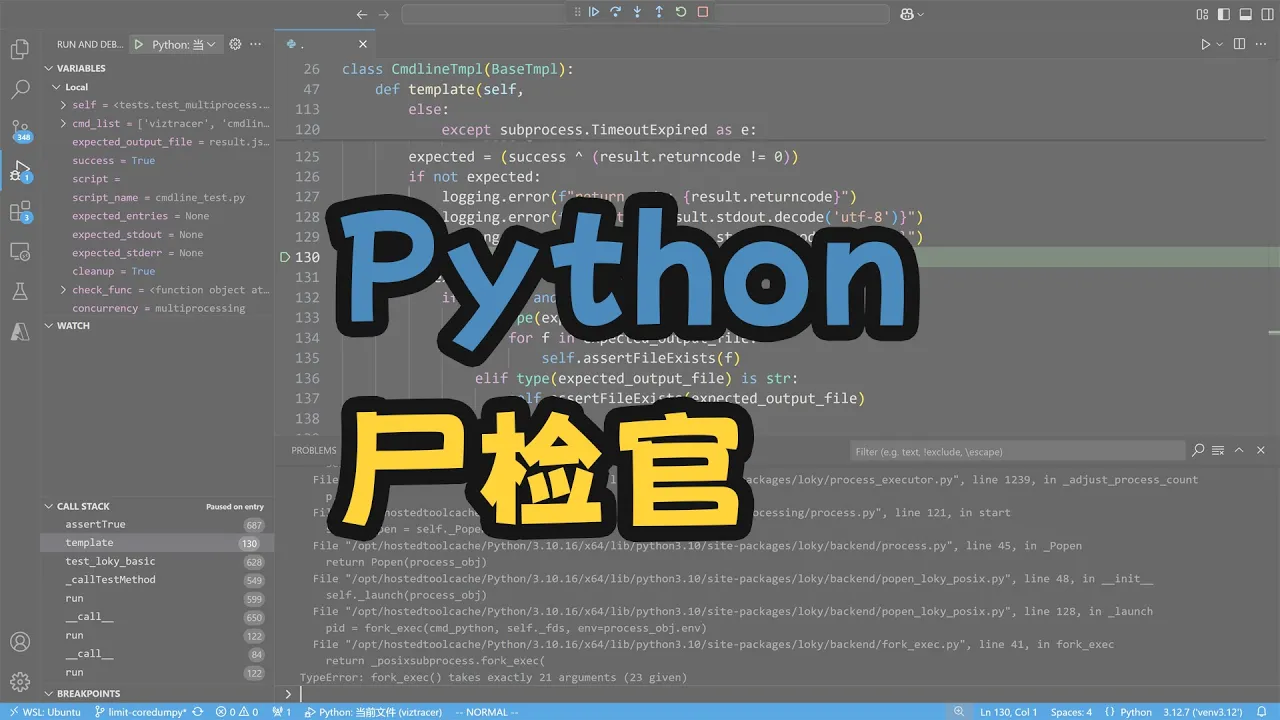Open the Search view in the activity bar
This screenshot has width=1280, height=720.
(x=19, y=89)
